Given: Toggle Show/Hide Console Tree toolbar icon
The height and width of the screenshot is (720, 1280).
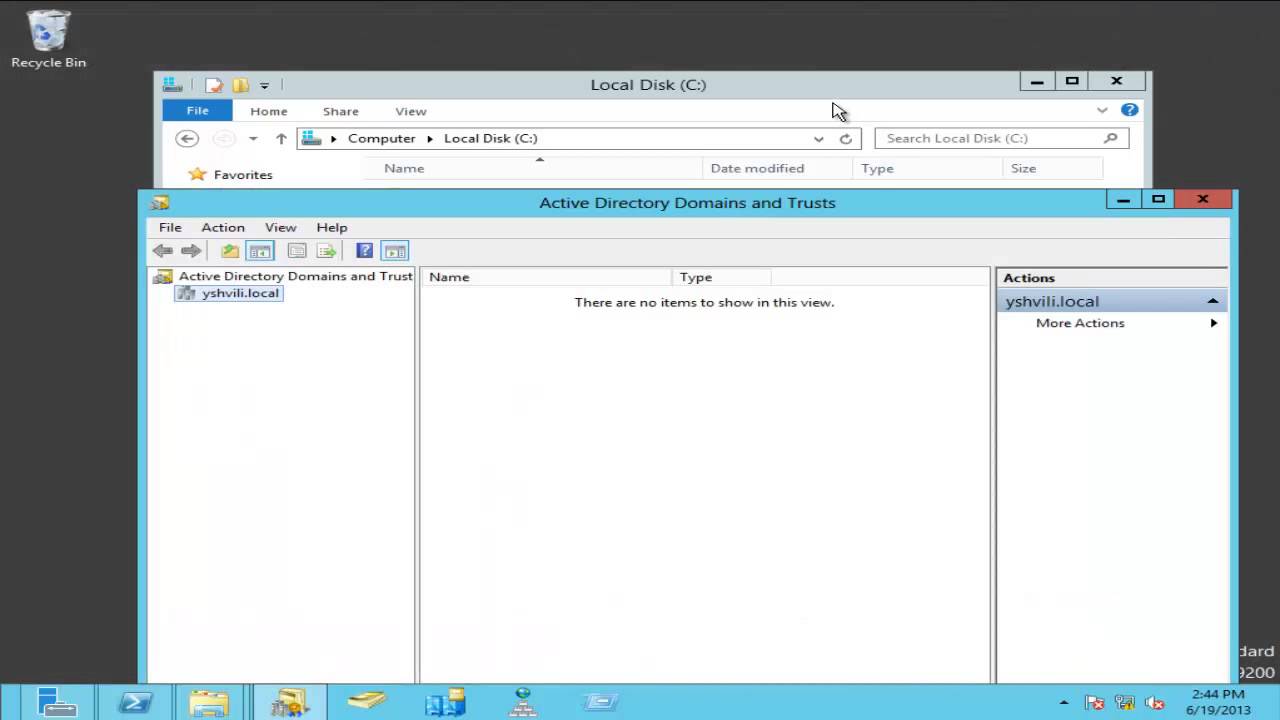Looking at the screenshot, I should (260, 251).
